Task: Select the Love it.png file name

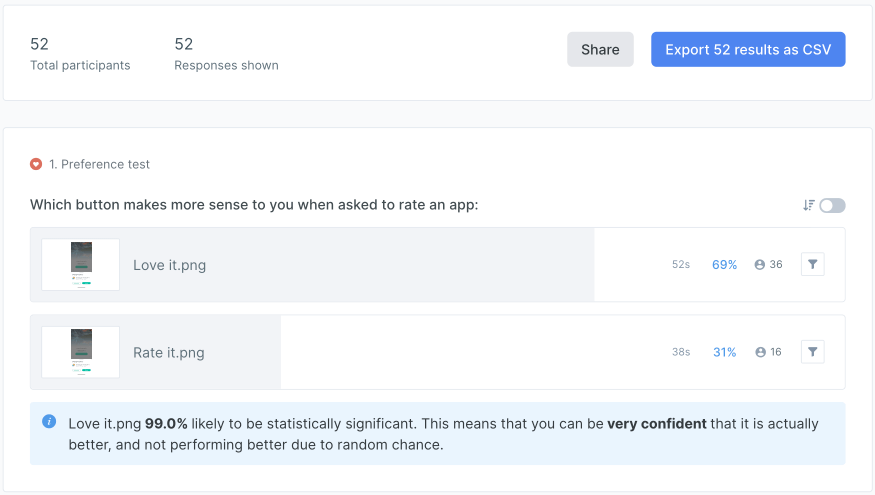Action: pos(169,266)
